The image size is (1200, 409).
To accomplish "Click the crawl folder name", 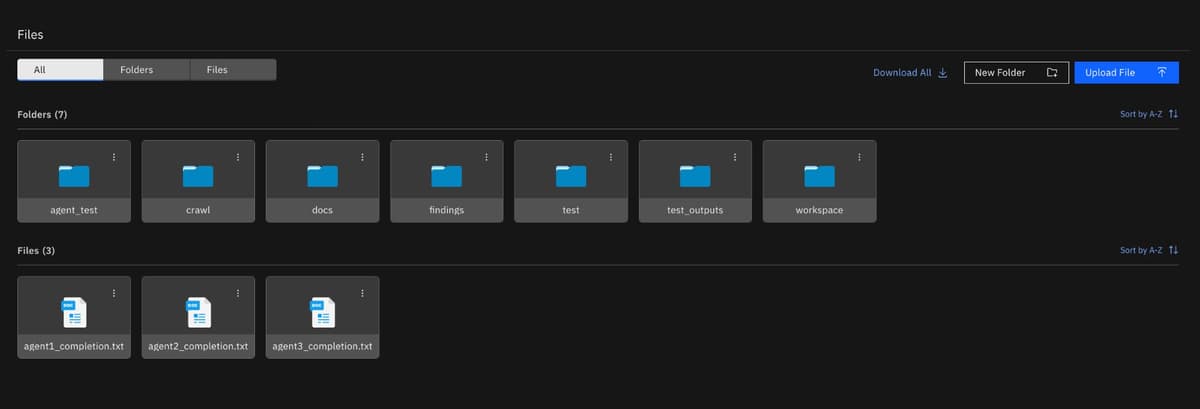I will tap(198, 211).
